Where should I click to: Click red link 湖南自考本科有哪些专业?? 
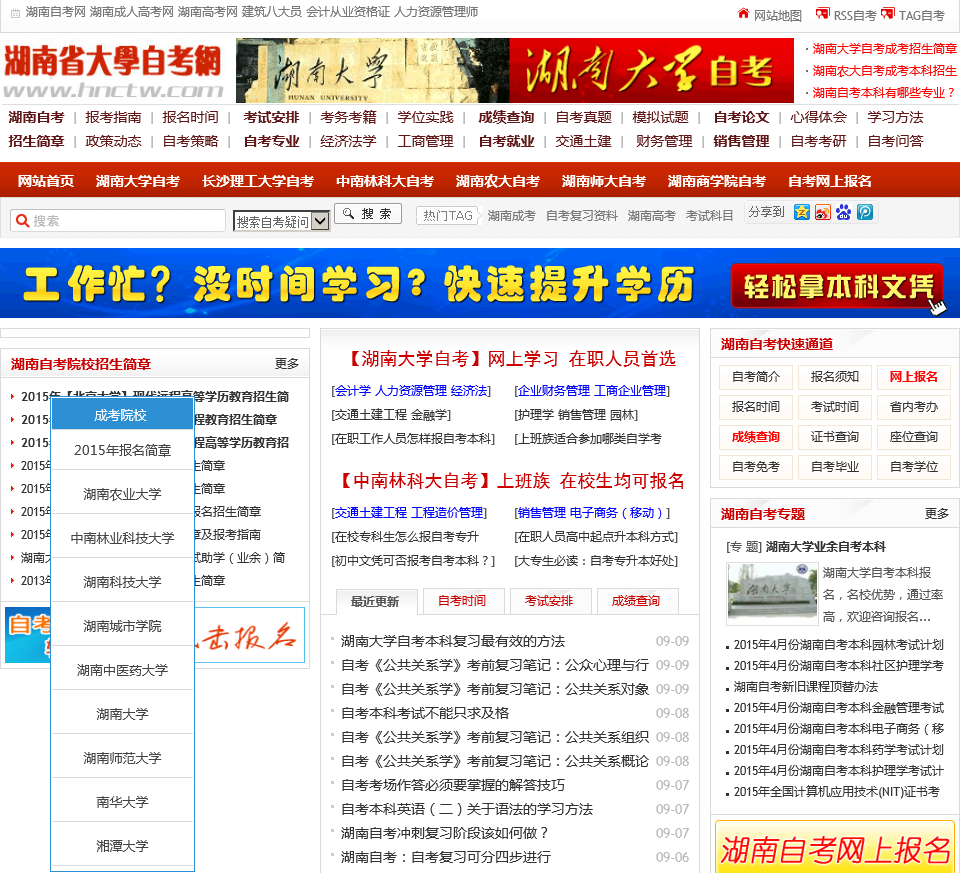click(884, 92)
